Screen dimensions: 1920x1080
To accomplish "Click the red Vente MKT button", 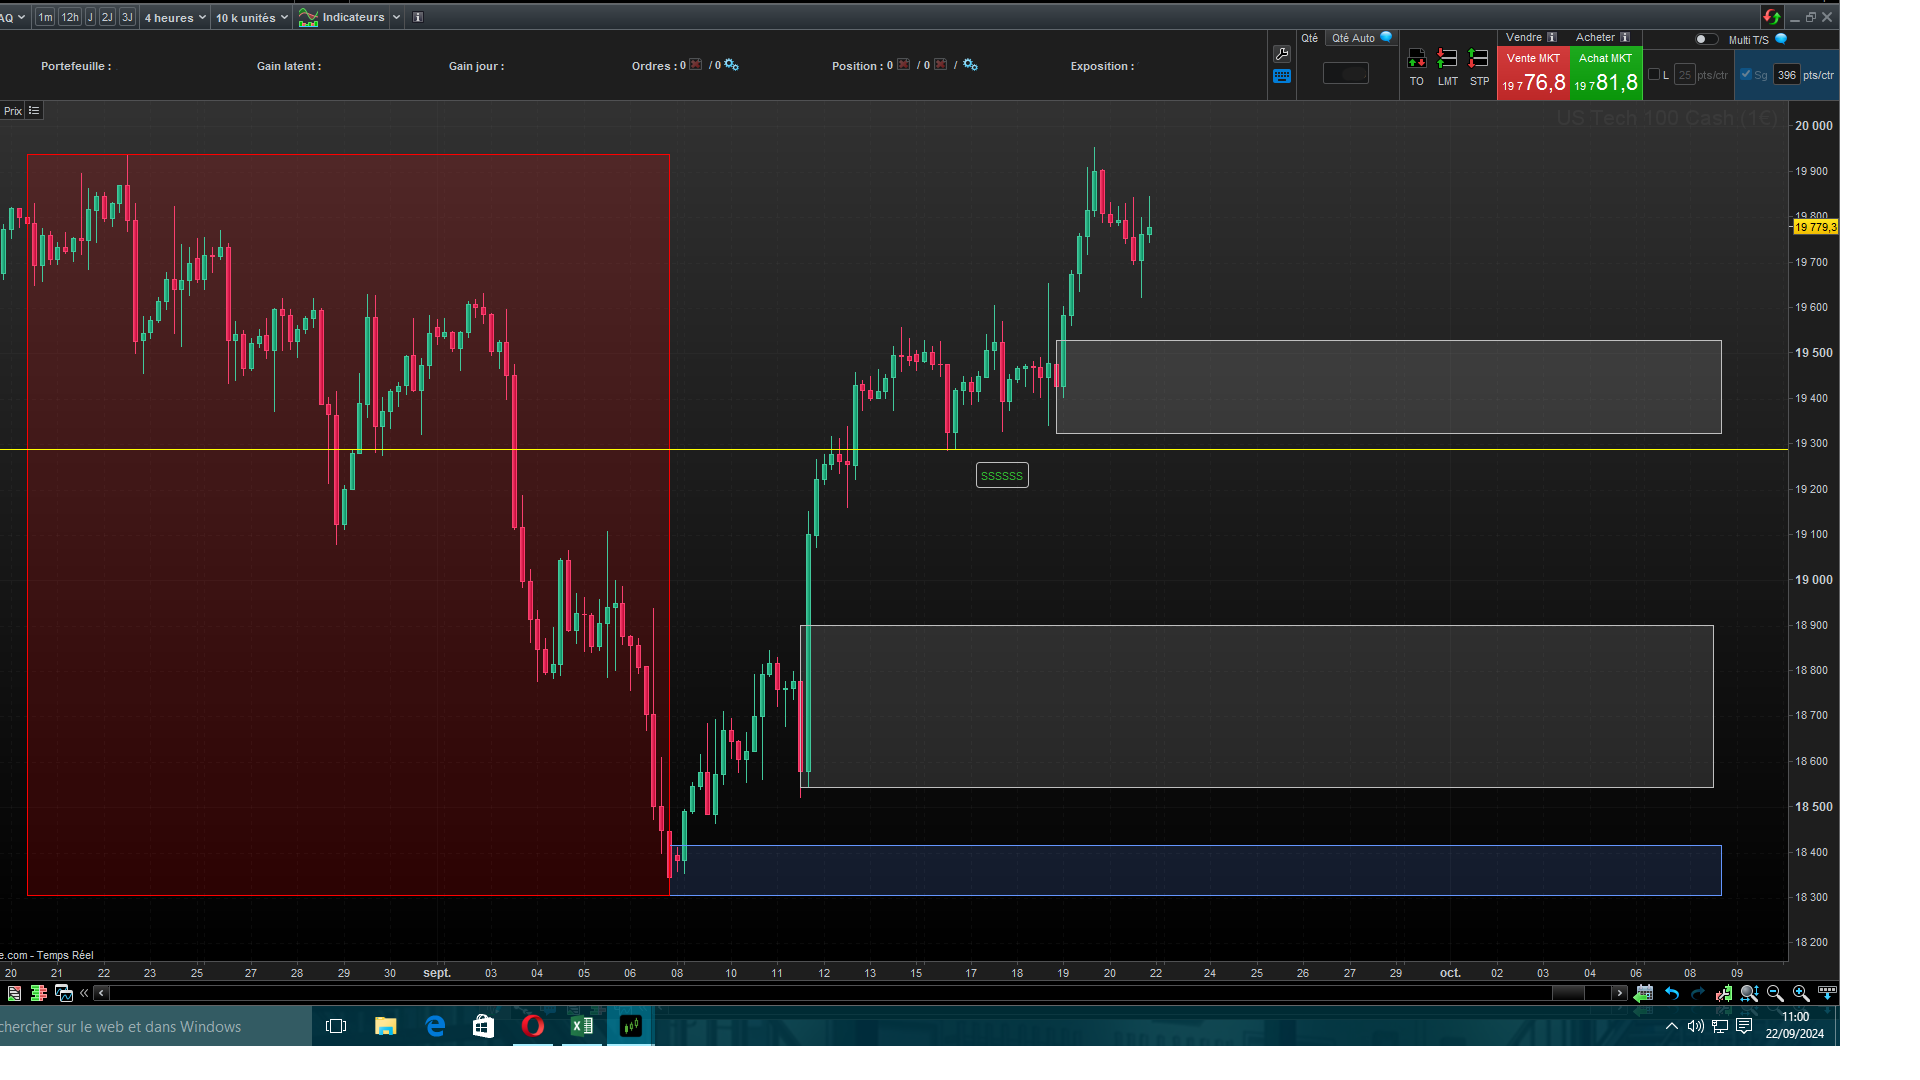I will [1533, 74].
